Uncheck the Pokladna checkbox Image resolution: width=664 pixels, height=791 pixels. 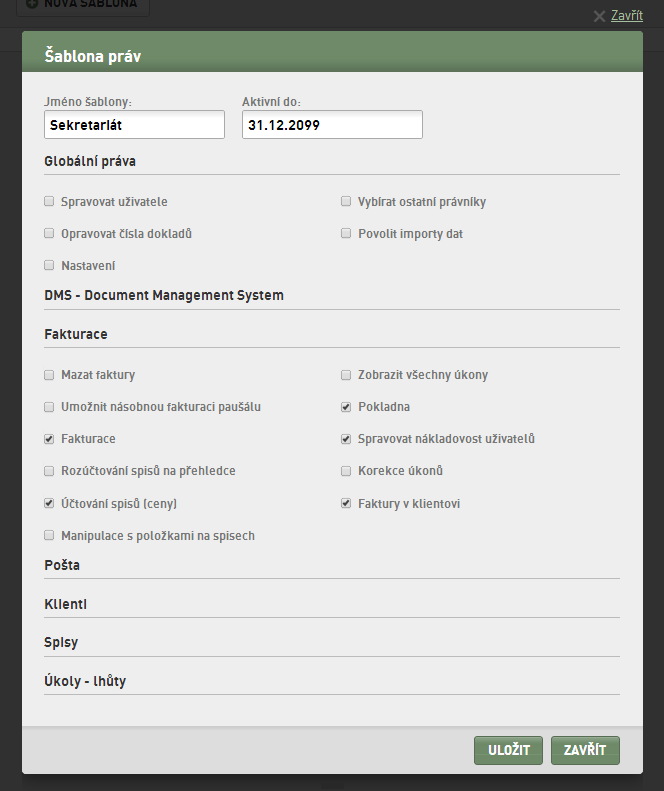click(x=346, y=407)
